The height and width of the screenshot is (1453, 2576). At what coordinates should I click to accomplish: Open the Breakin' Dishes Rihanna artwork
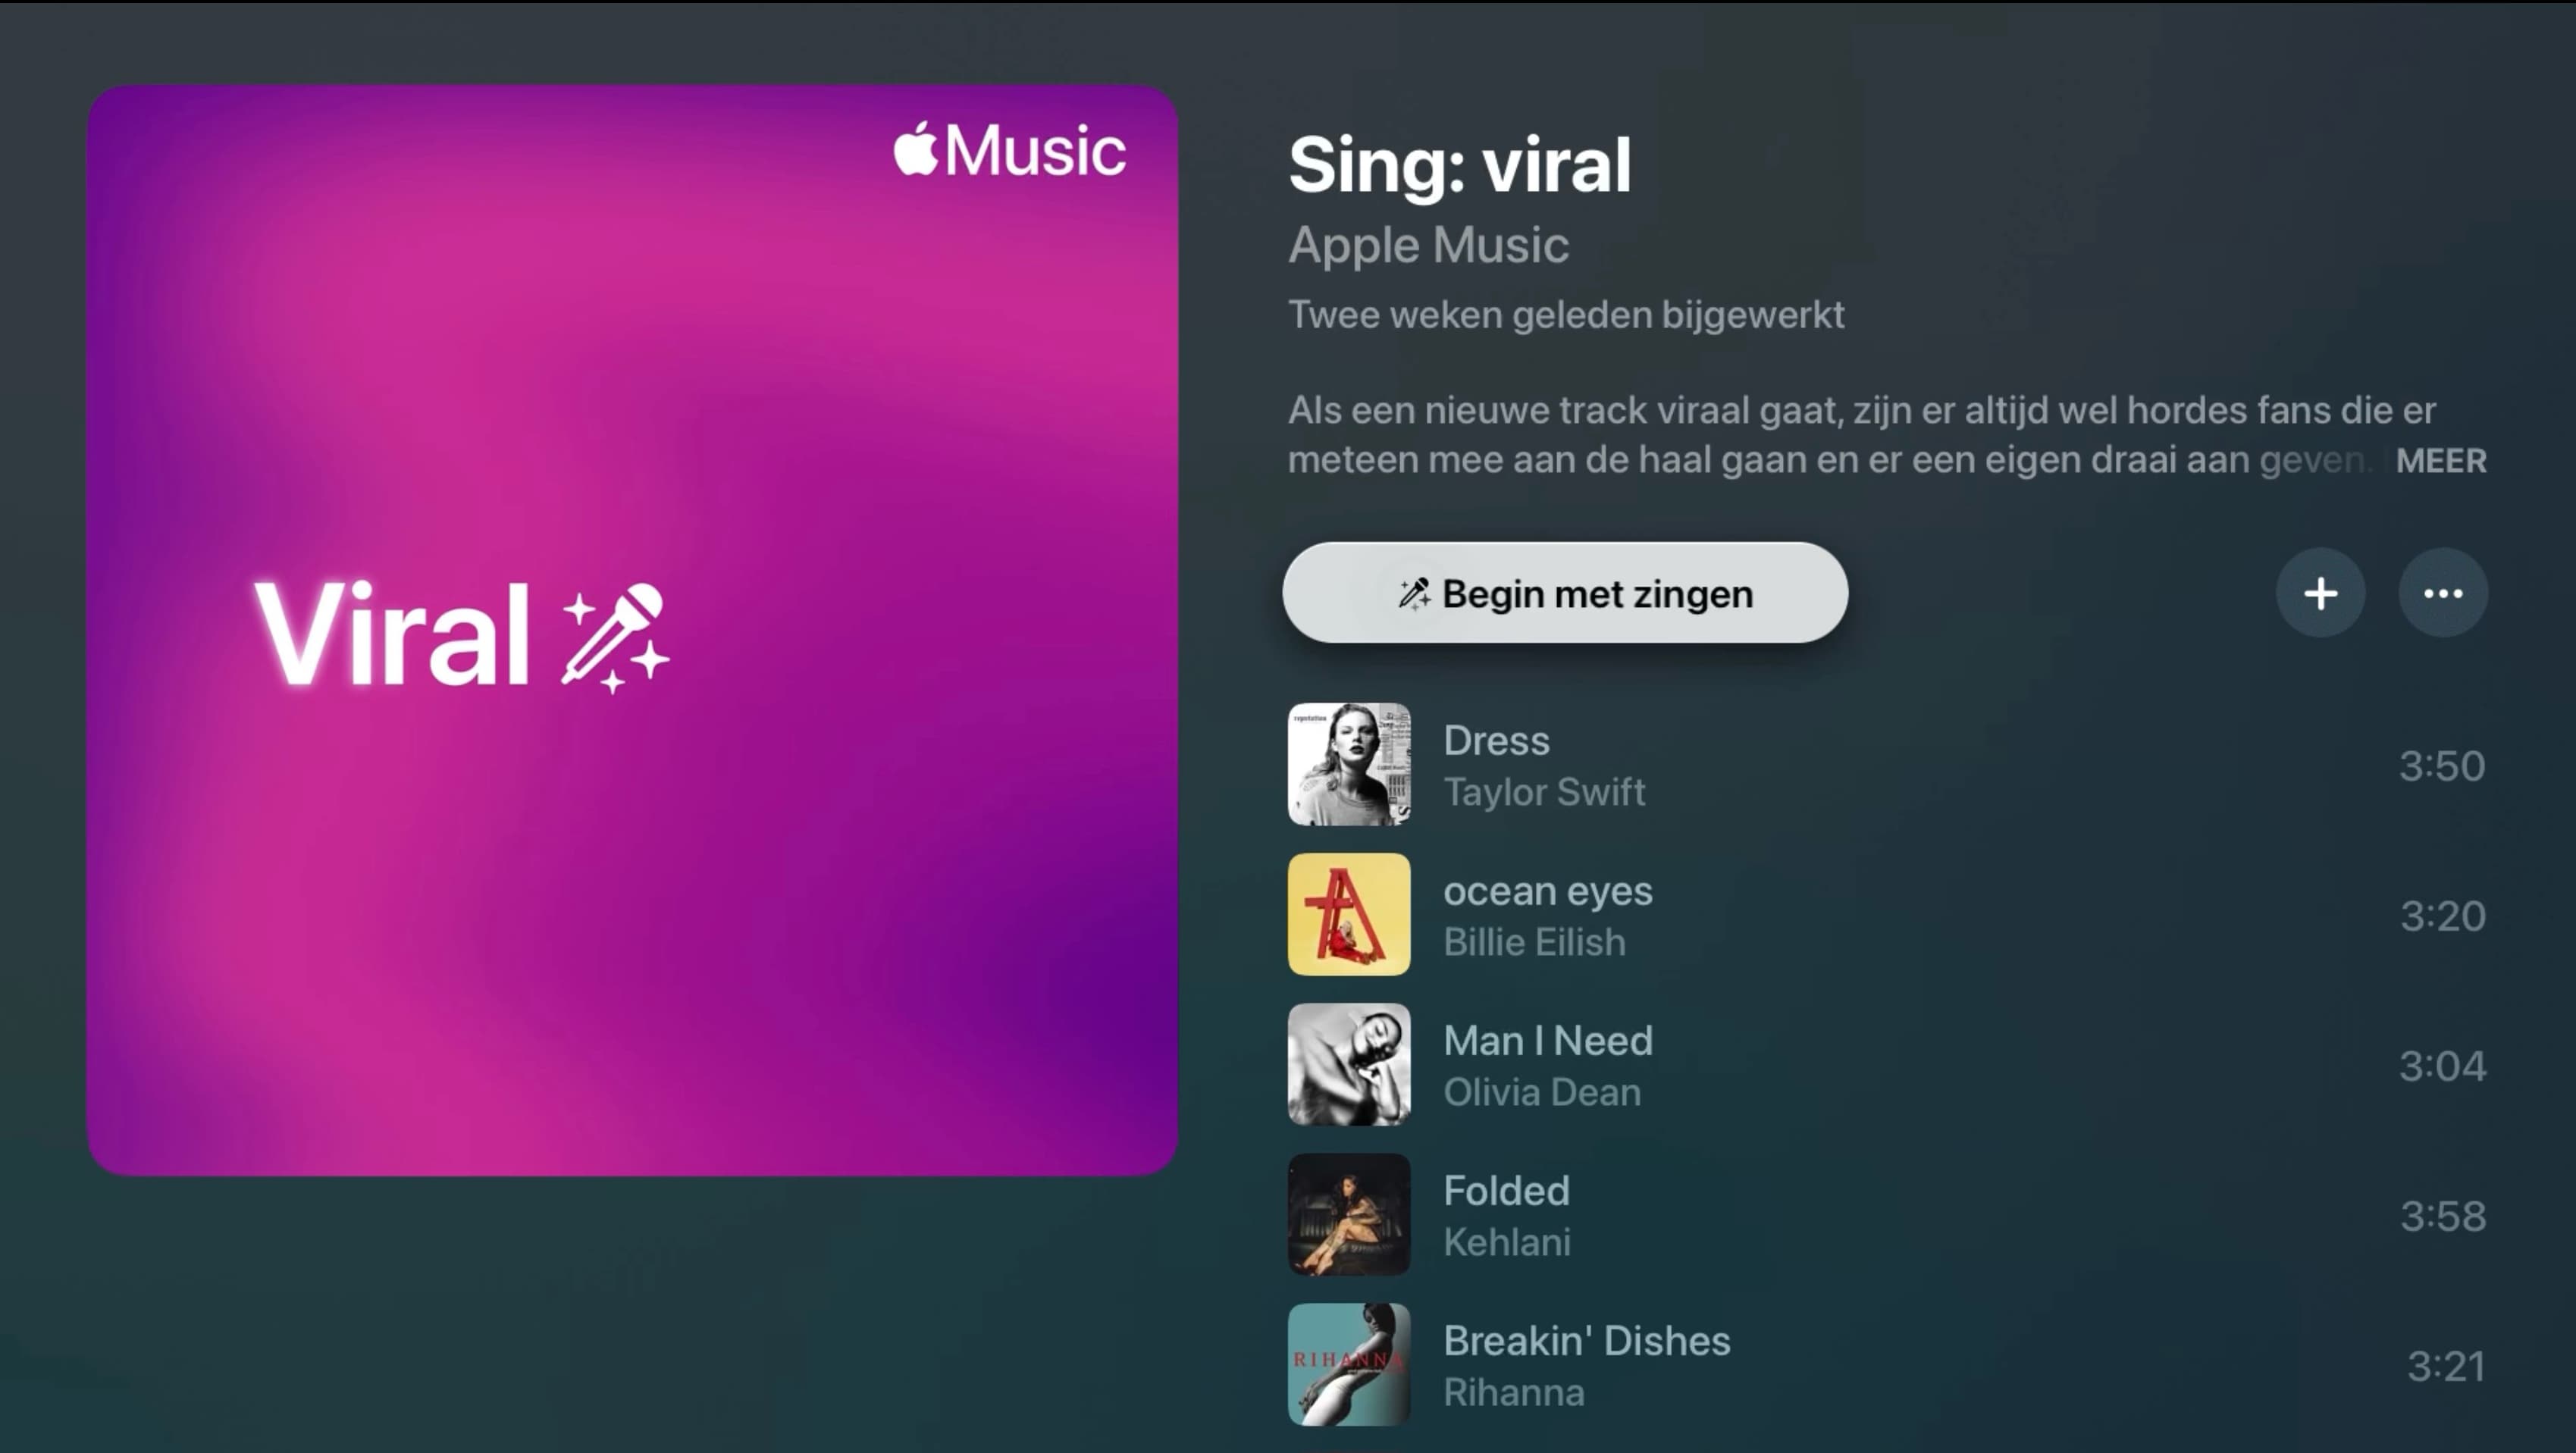click(x=1349, y=1364)
